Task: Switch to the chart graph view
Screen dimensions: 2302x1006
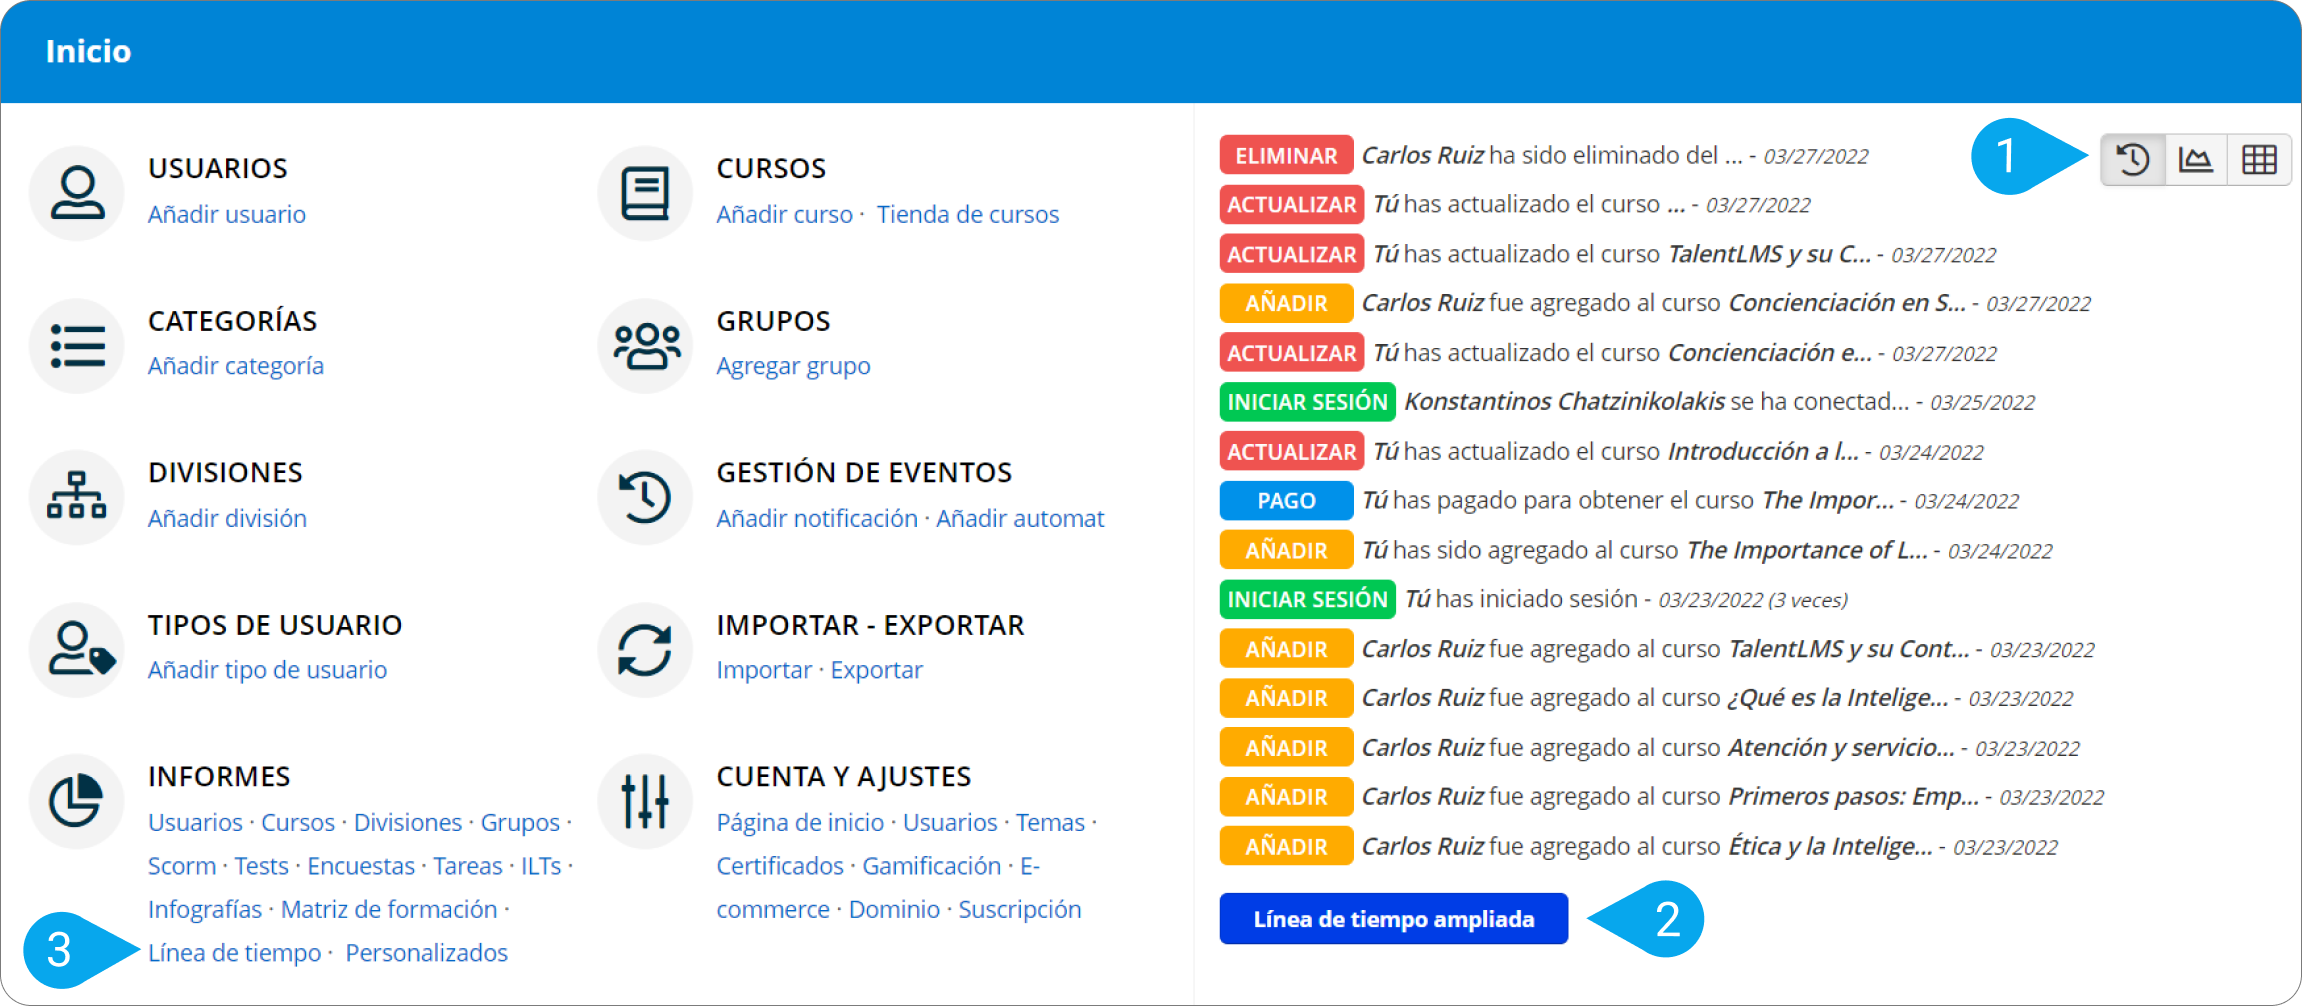Action: (x=2196, y=160)
